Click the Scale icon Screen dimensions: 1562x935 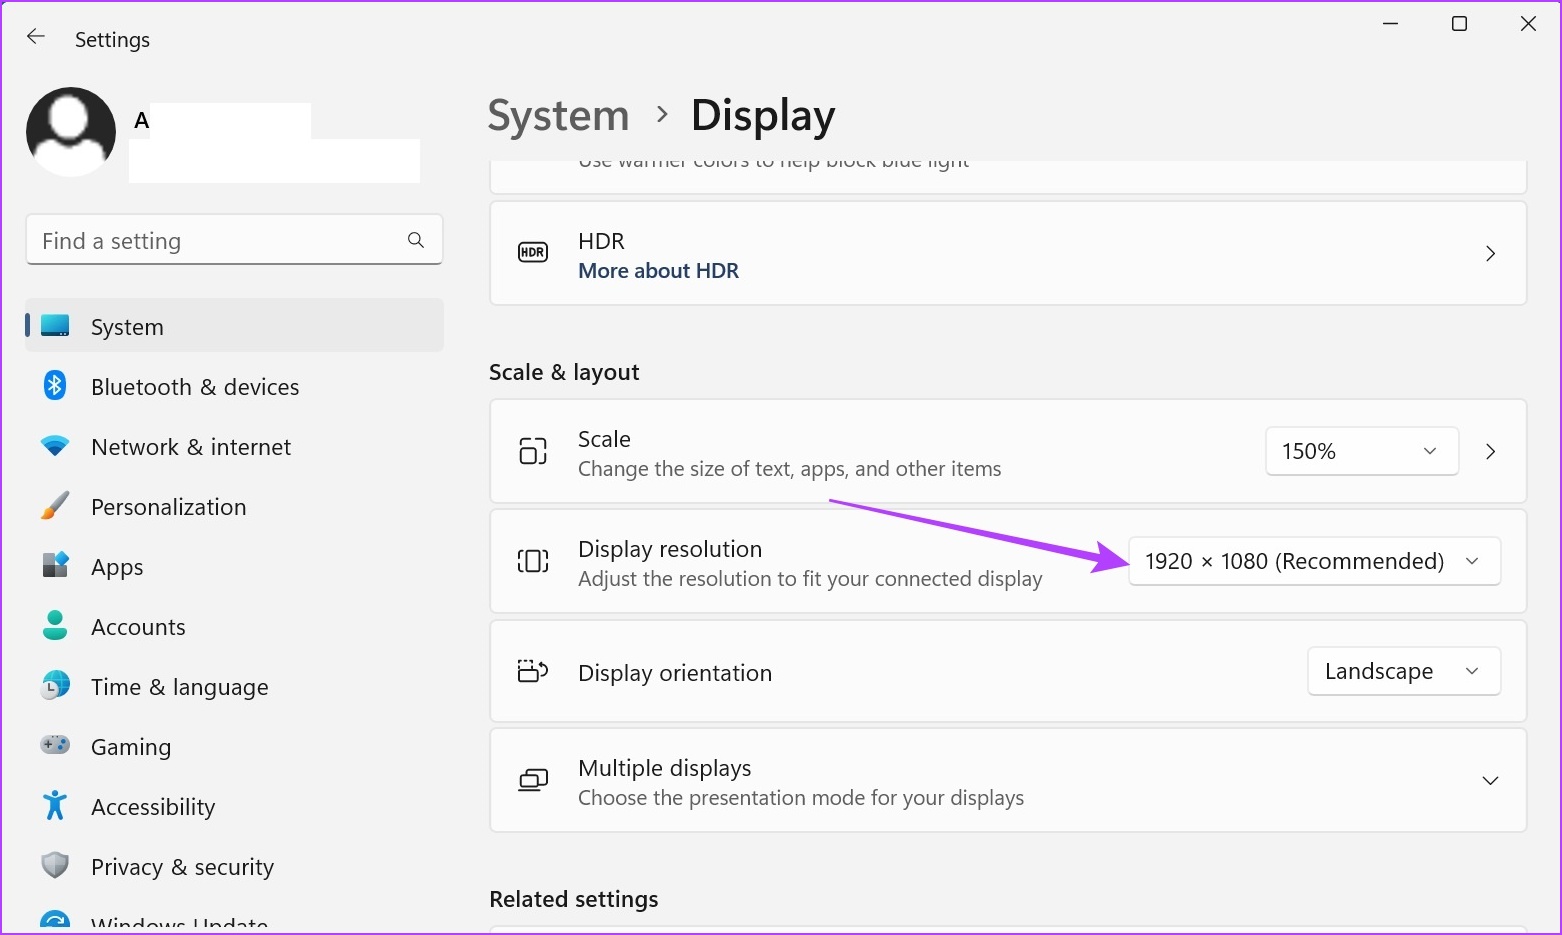coord(533,451)
